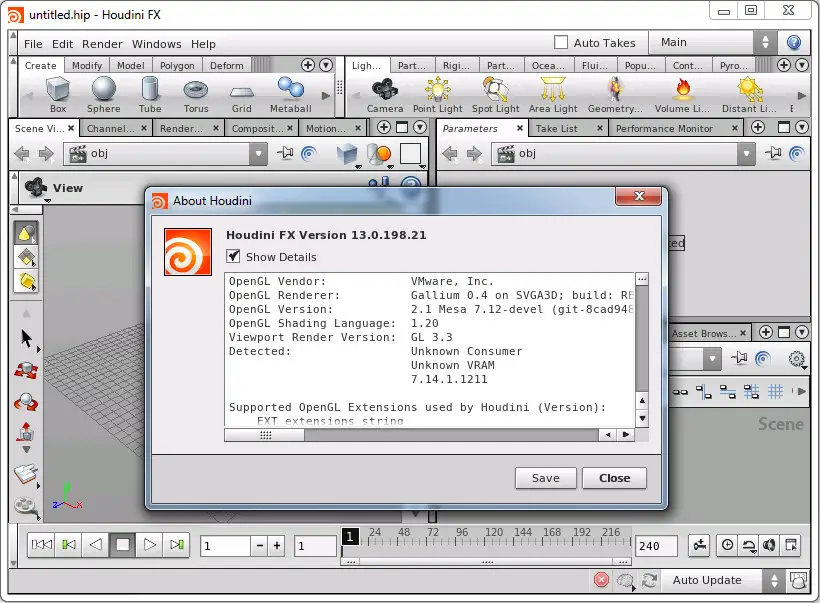
Task: Toggle audio speaker icon in playbar
Action: click(769, 545)
